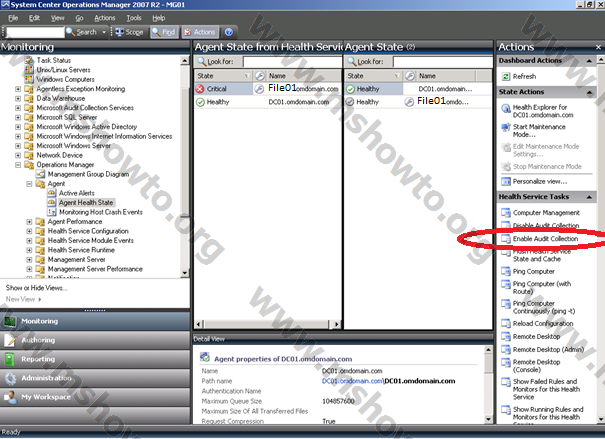
Task: Click the Windows Computers view icon
Action: click(29, 79)
